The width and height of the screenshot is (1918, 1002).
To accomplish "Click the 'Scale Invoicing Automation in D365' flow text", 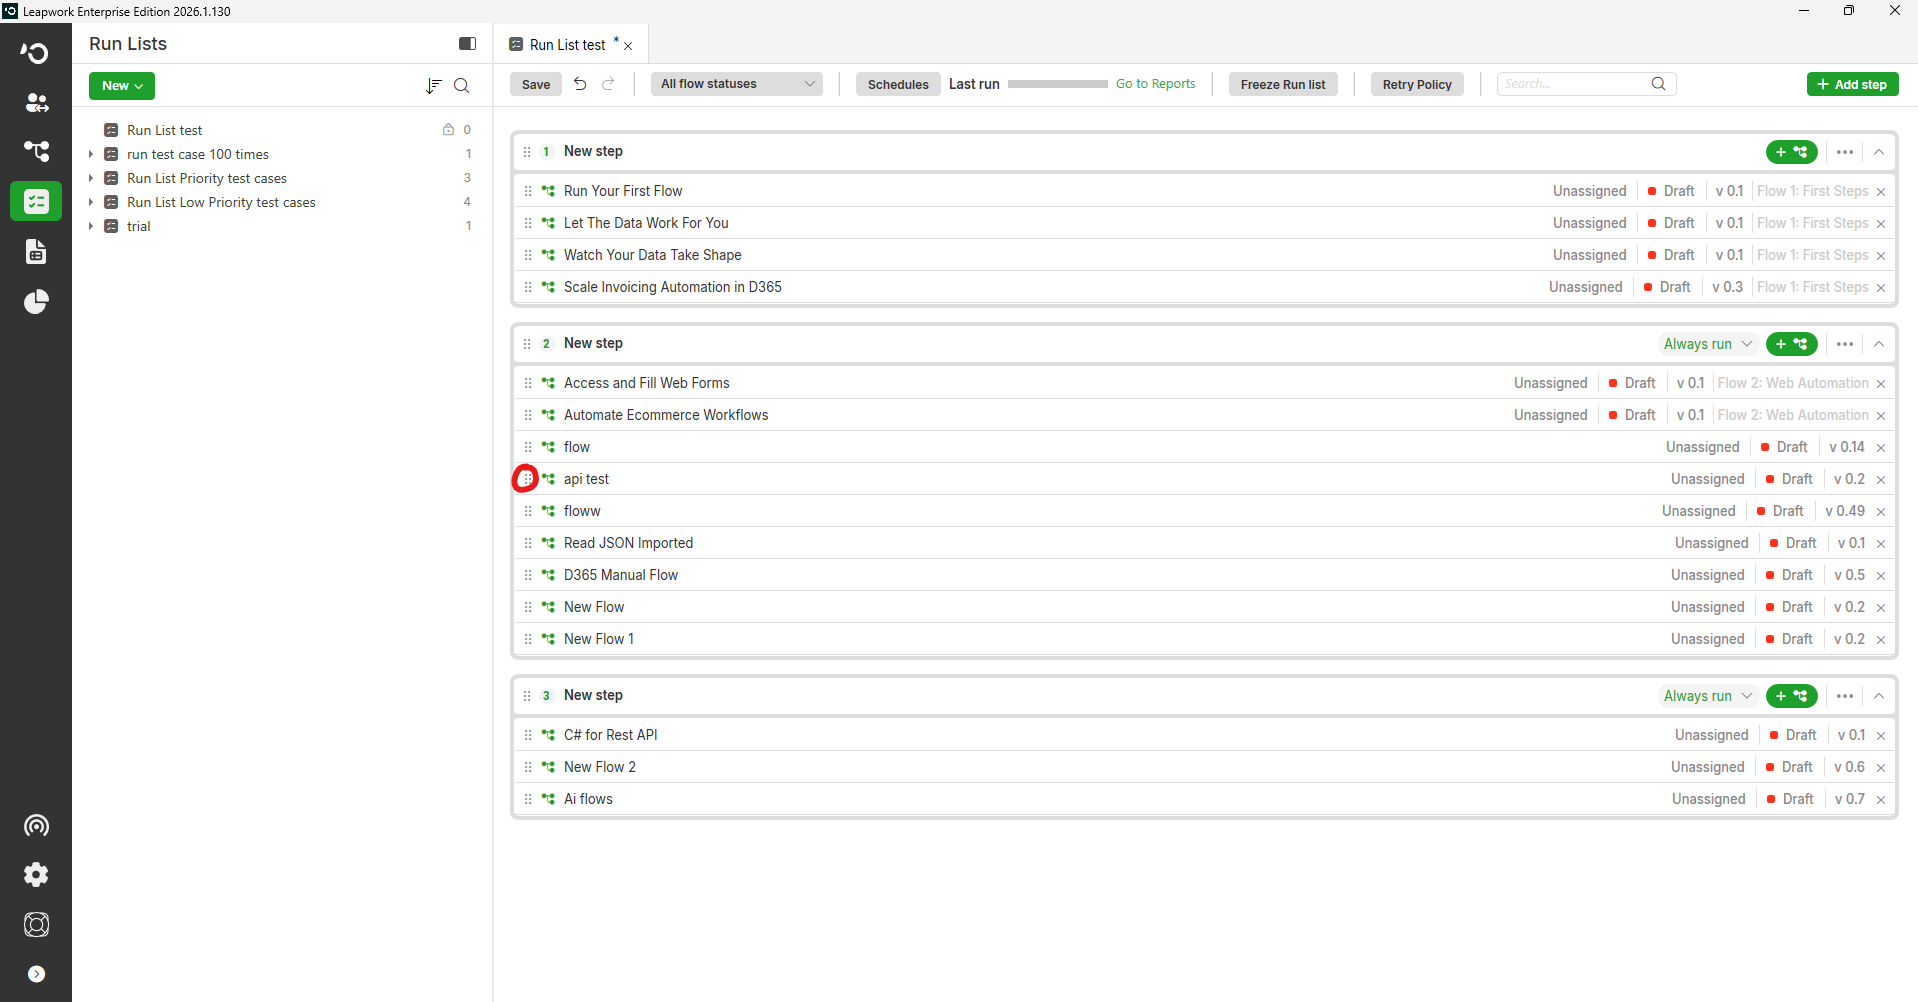I will 673,287.
